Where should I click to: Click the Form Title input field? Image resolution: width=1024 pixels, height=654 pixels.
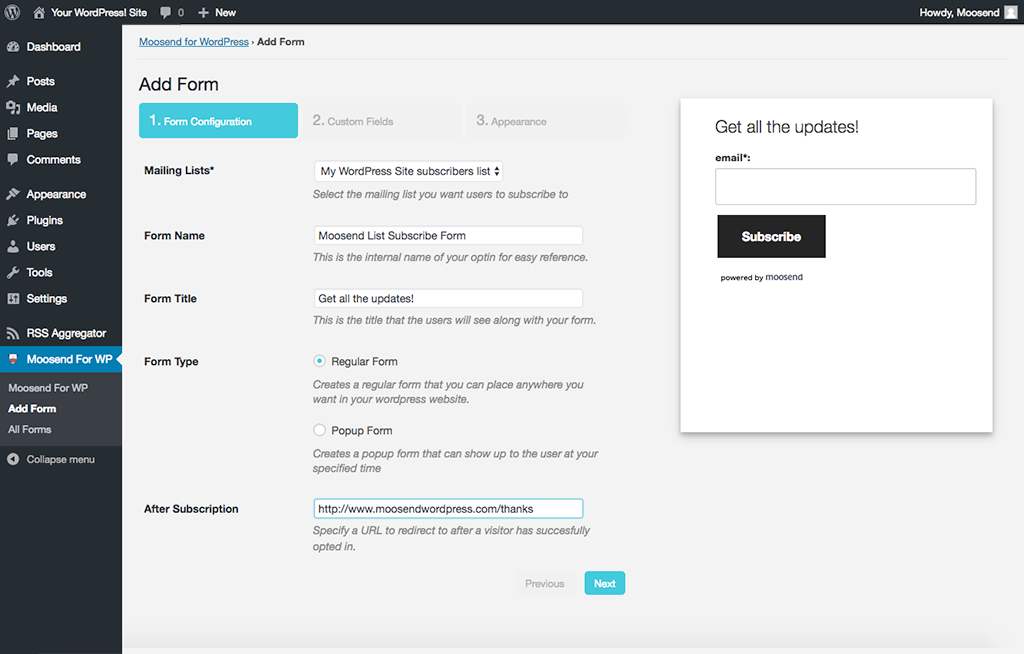coord(448,299)
